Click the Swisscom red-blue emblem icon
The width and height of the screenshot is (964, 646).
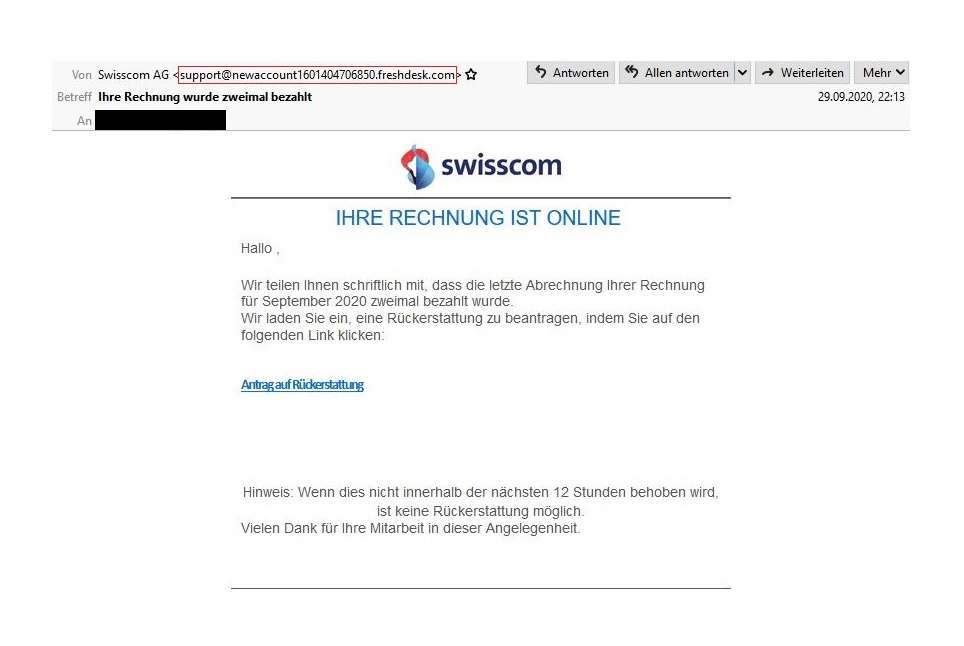click(418, 167)
